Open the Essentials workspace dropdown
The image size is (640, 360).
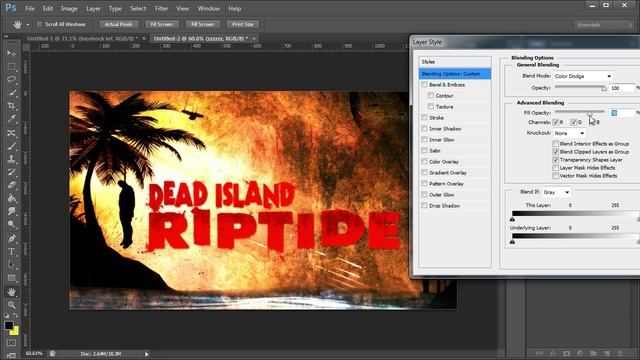[x=604, y=25]
